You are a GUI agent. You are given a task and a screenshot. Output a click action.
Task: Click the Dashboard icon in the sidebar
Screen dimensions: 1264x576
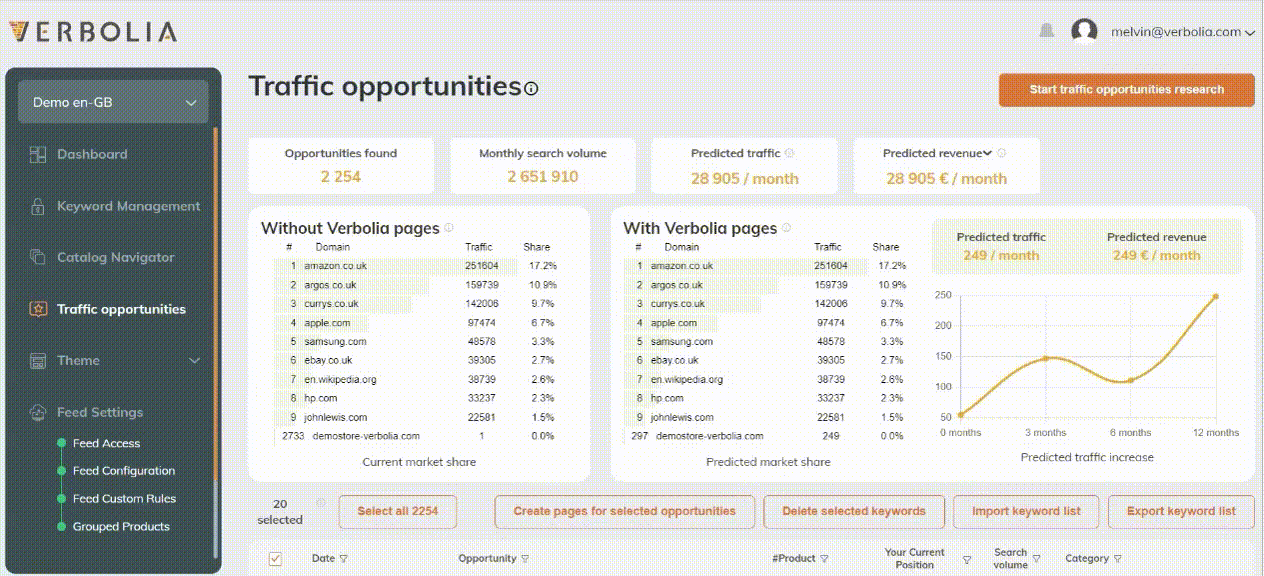click(x=38, y=154)
